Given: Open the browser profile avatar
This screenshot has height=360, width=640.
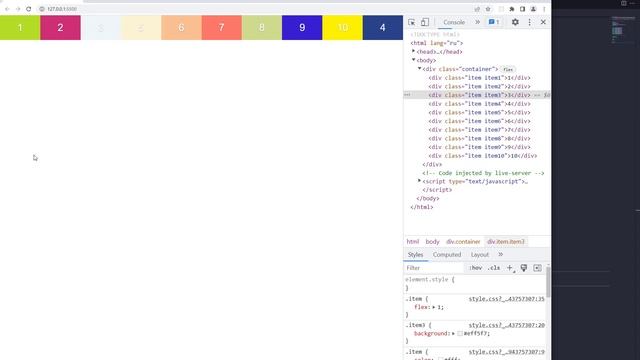Looking at the screenshot, I should point(533,9).
